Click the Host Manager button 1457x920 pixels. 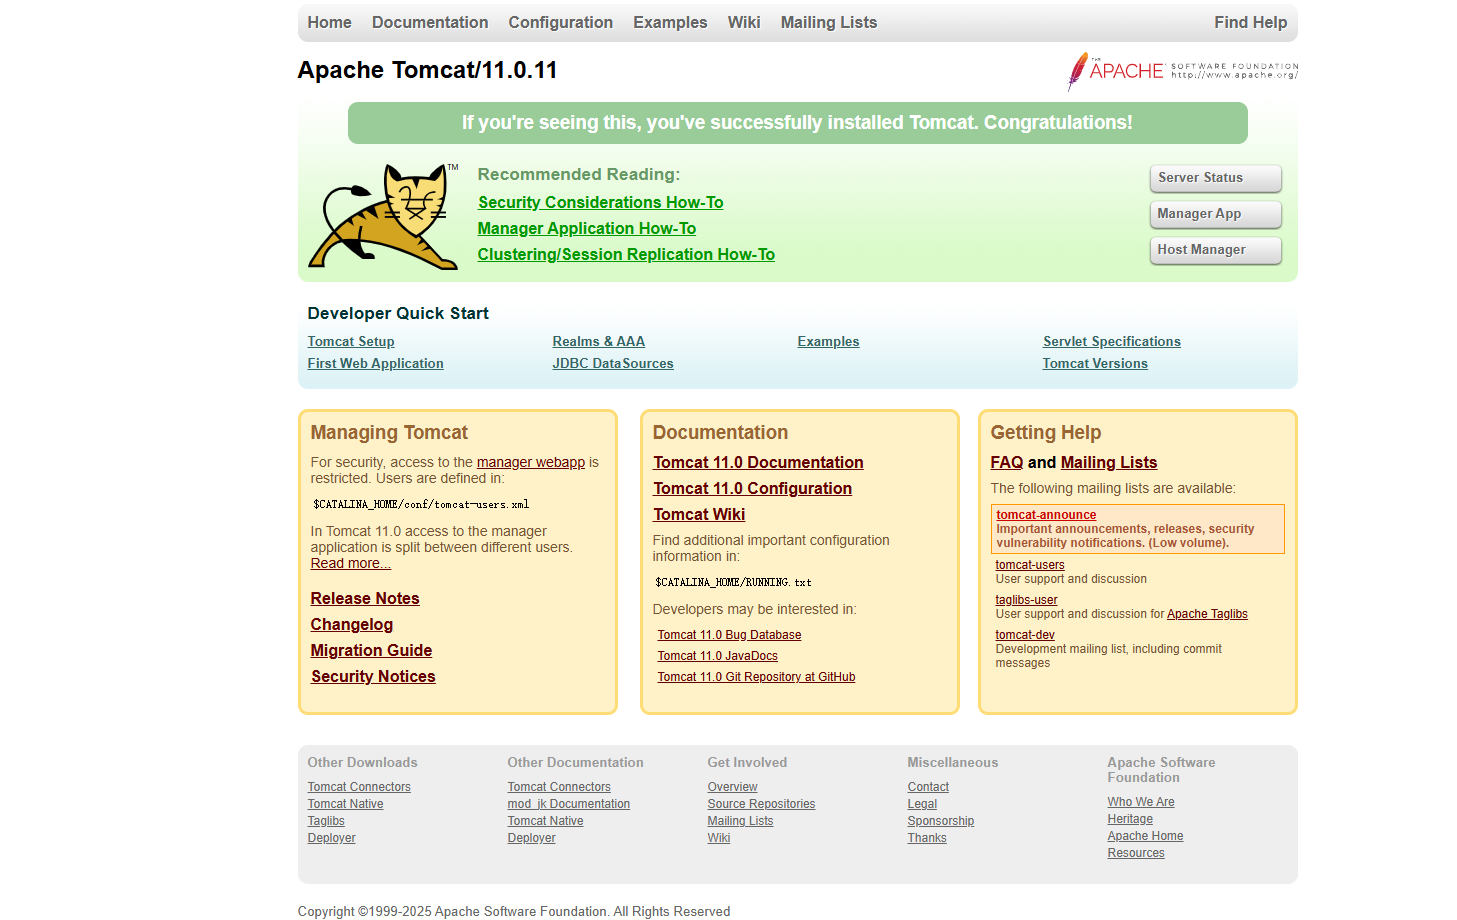coord(1215,250)
